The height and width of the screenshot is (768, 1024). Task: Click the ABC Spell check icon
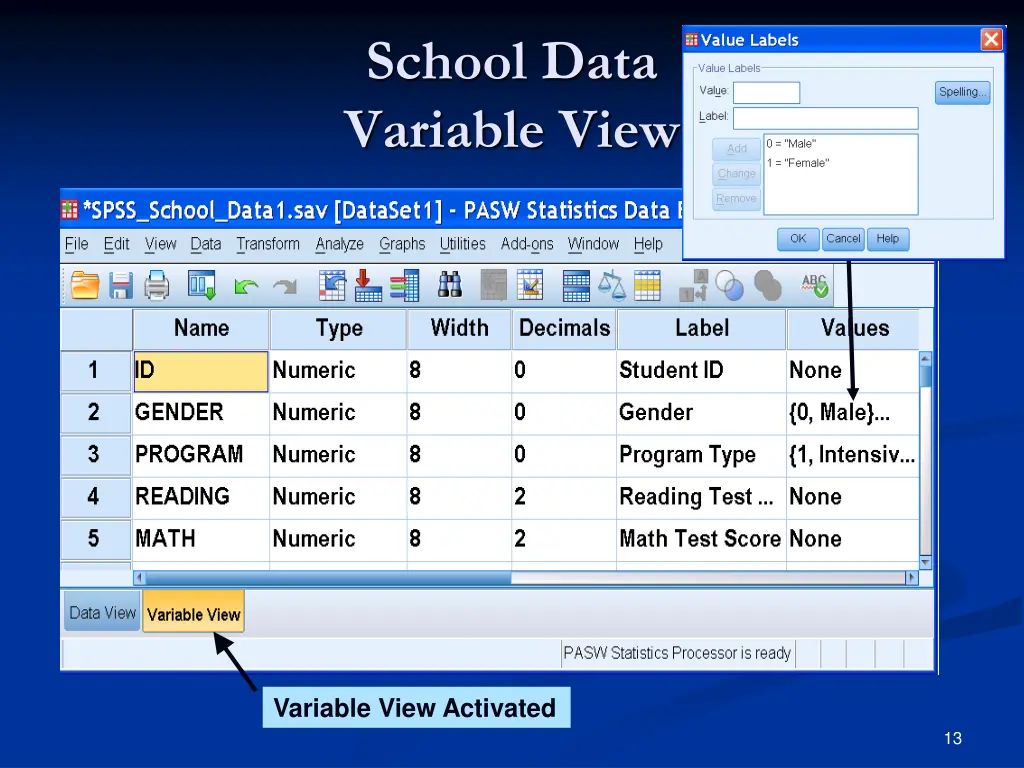(815, 285)
